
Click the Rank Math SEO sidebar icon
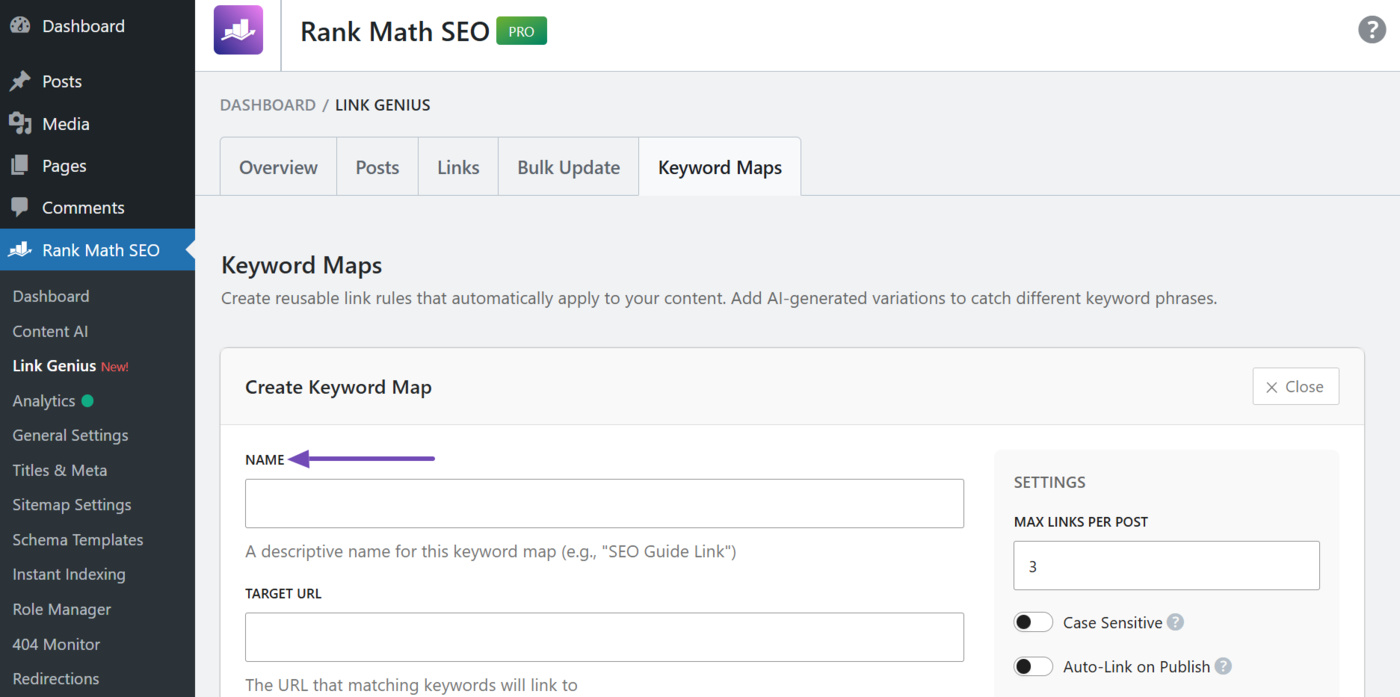click(x=20, y=250)
